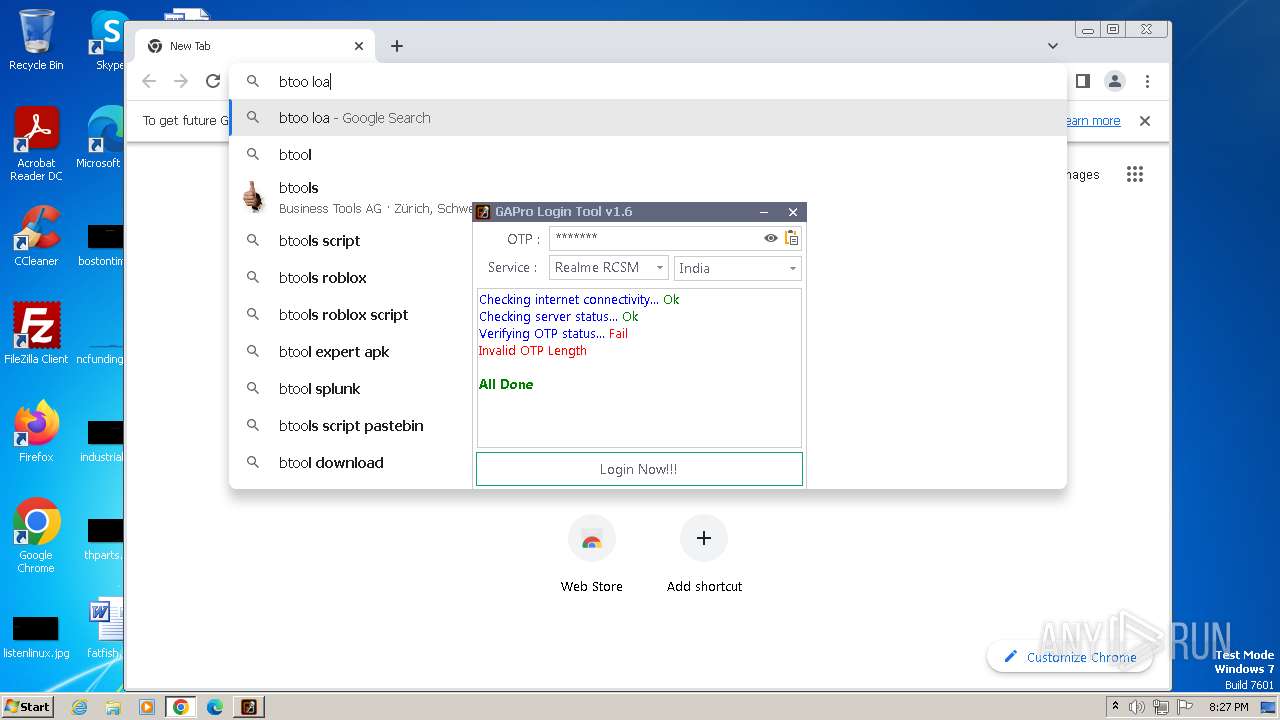Open File Explorer from taskbar
Viewport: 1280px width, 720px height.
click(x=113, y=707)
